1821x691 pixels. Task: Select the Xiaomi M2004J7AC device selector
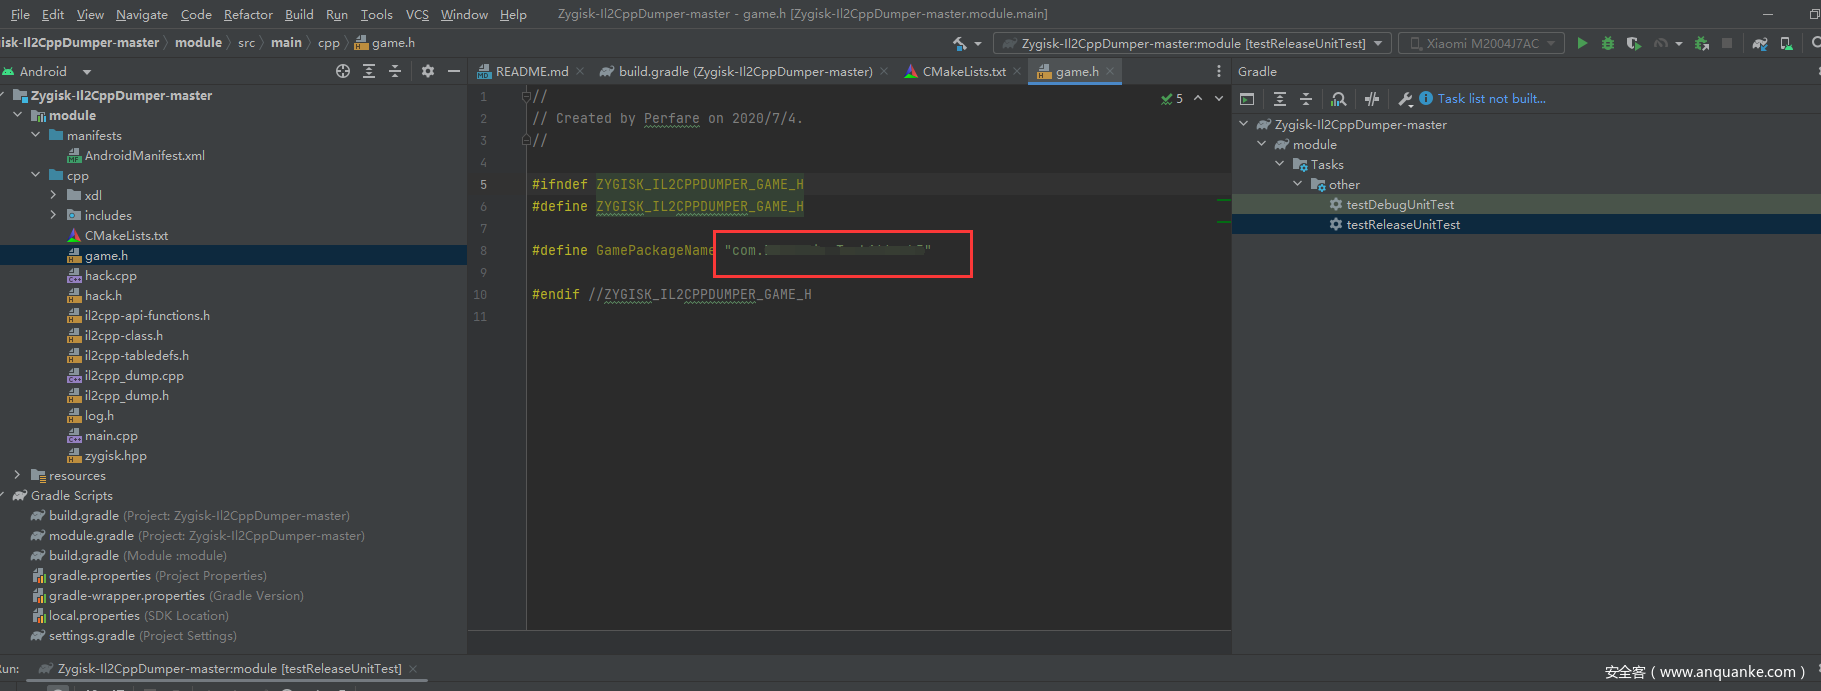coord(1481,43)
